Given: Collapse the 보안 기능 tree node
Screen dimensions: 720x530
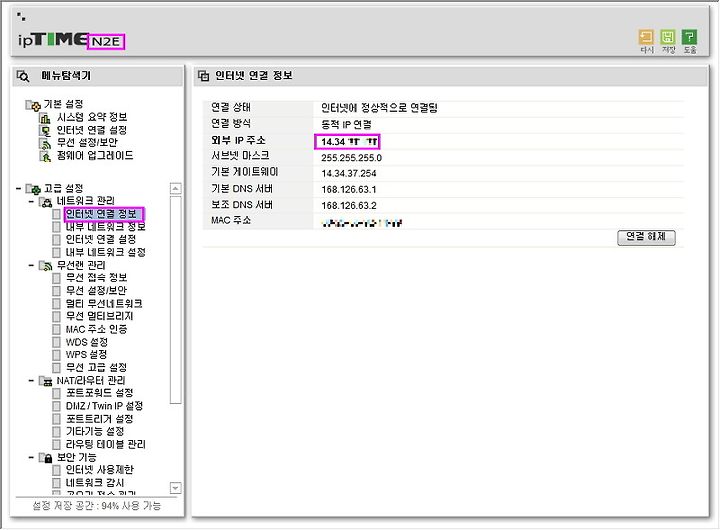Looking at the screenshot, I should tap(31, 457).
